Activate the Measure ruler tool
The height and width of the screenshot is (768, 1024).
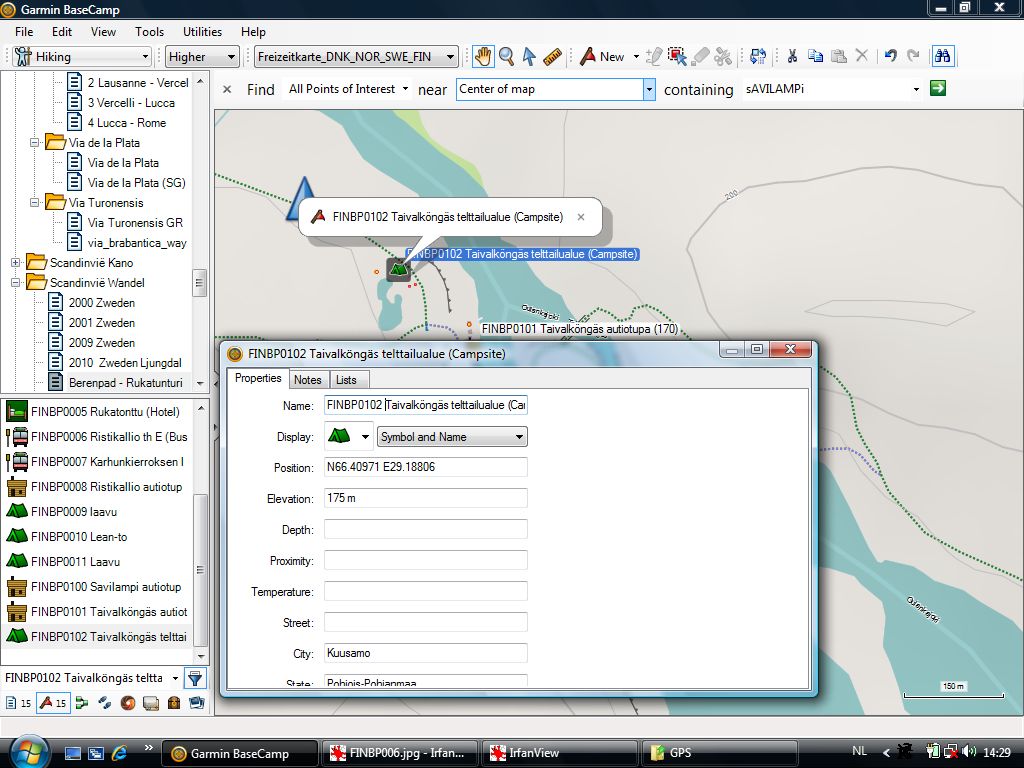point(553,57)
